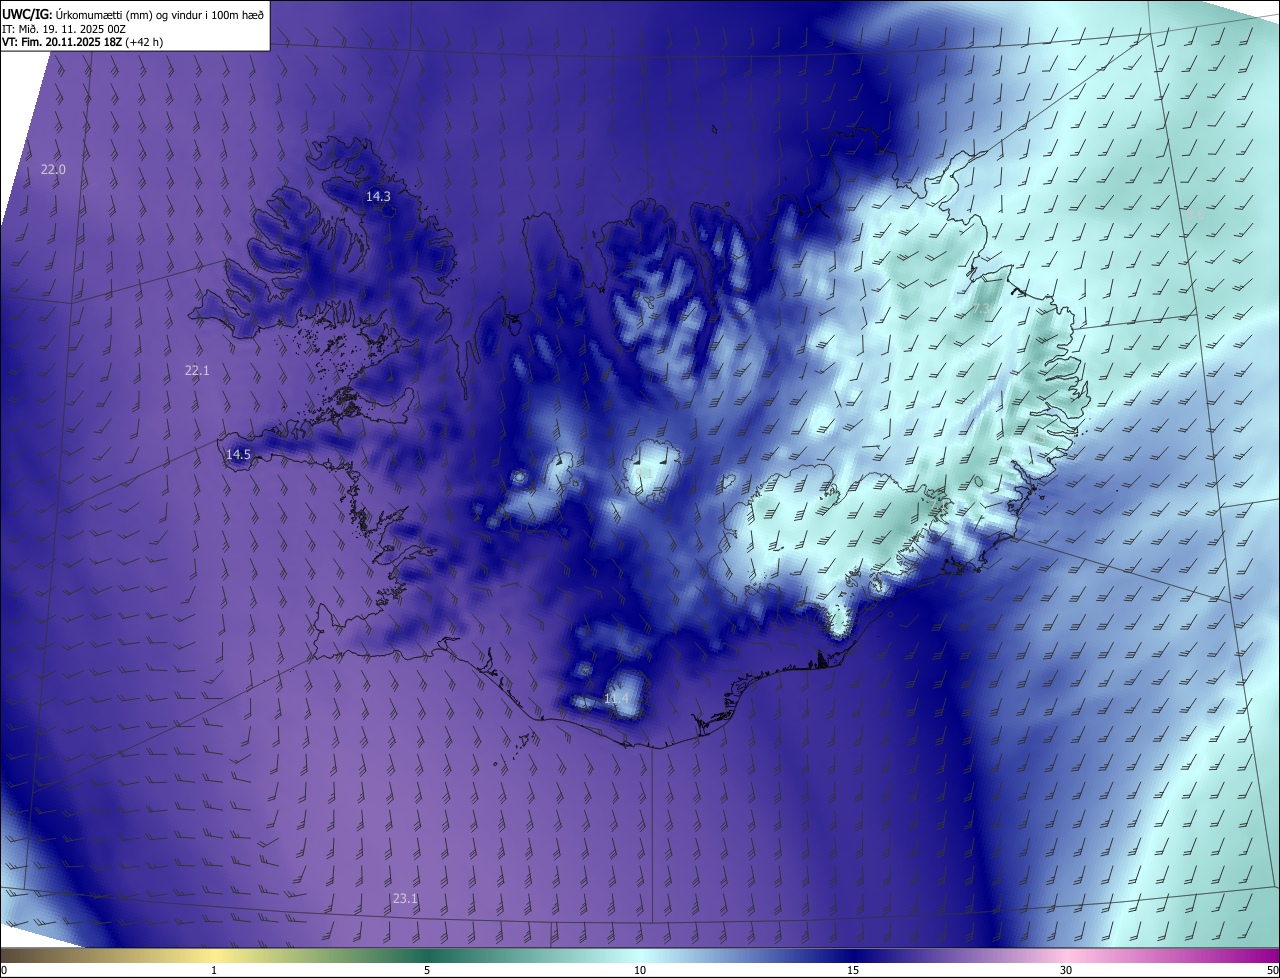Click colorbar tick label 50
This screenshot has height=978, width=1280.
click(x=1272, y=970)
